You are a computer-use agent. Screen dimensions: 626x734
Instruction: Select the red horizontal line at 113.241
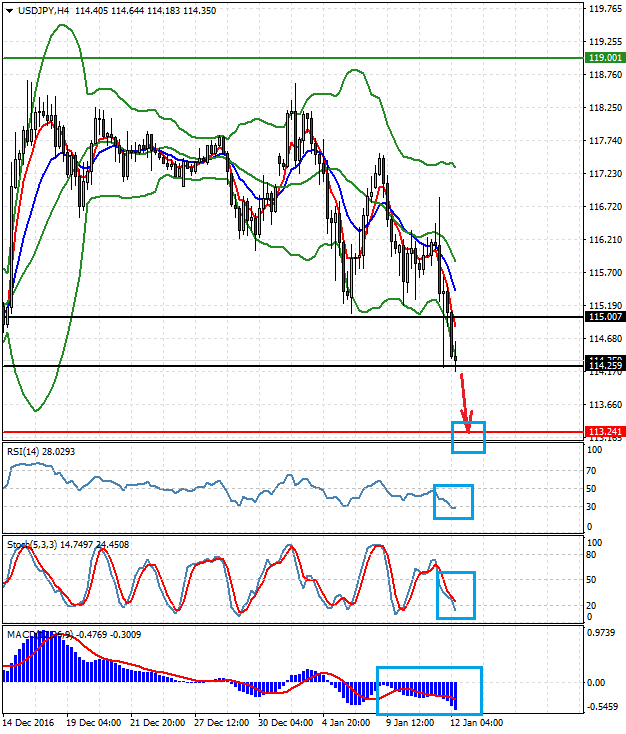[x=294, y=432]
